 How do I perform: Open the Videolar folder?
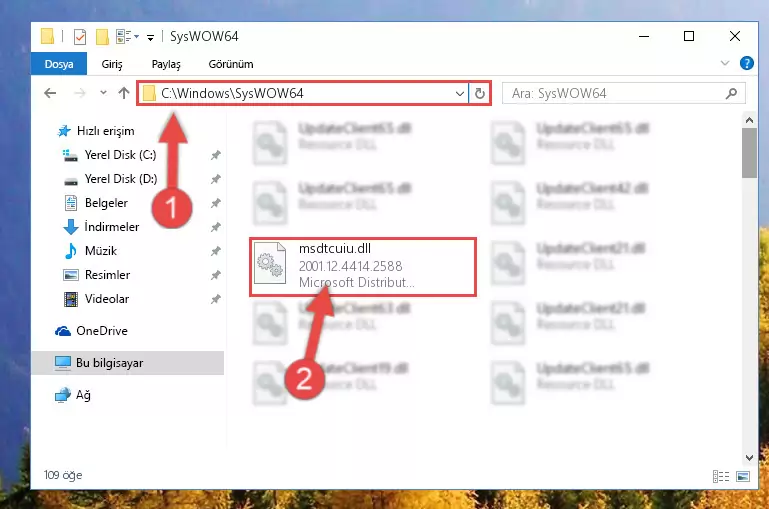(96, 299)
